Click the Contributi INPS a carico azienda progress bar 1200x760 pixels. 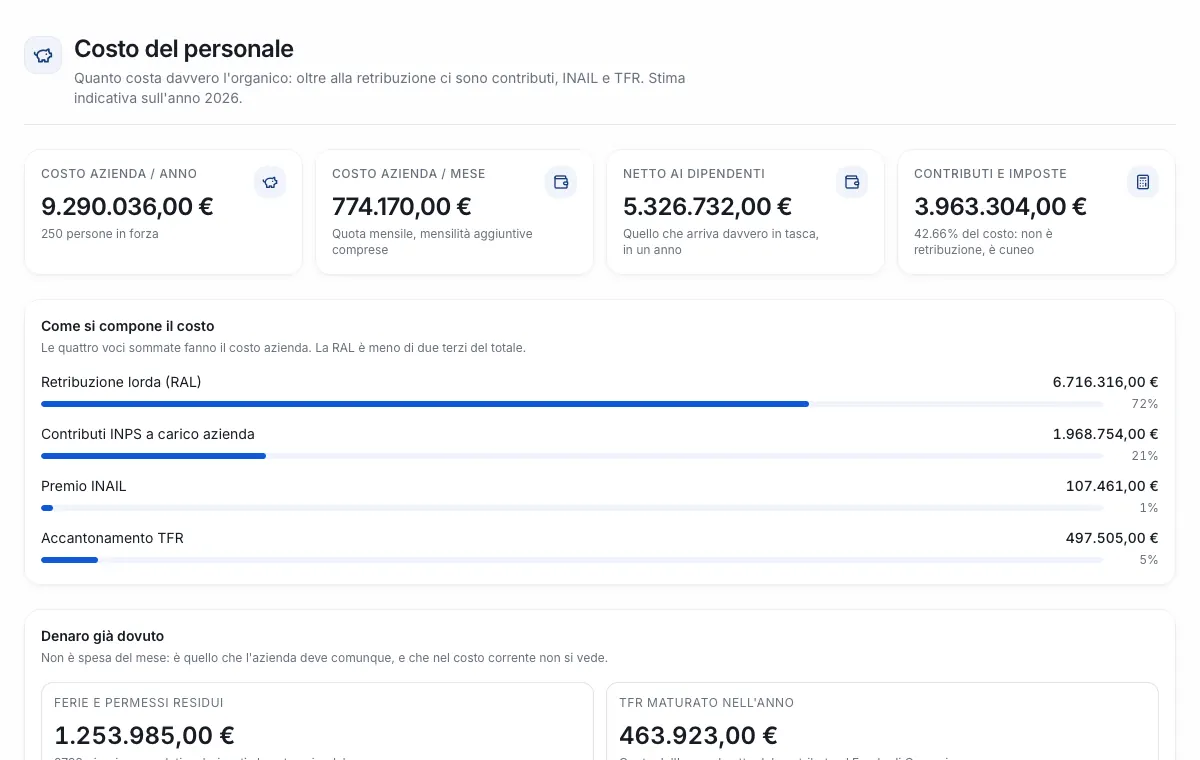[572, 456]
